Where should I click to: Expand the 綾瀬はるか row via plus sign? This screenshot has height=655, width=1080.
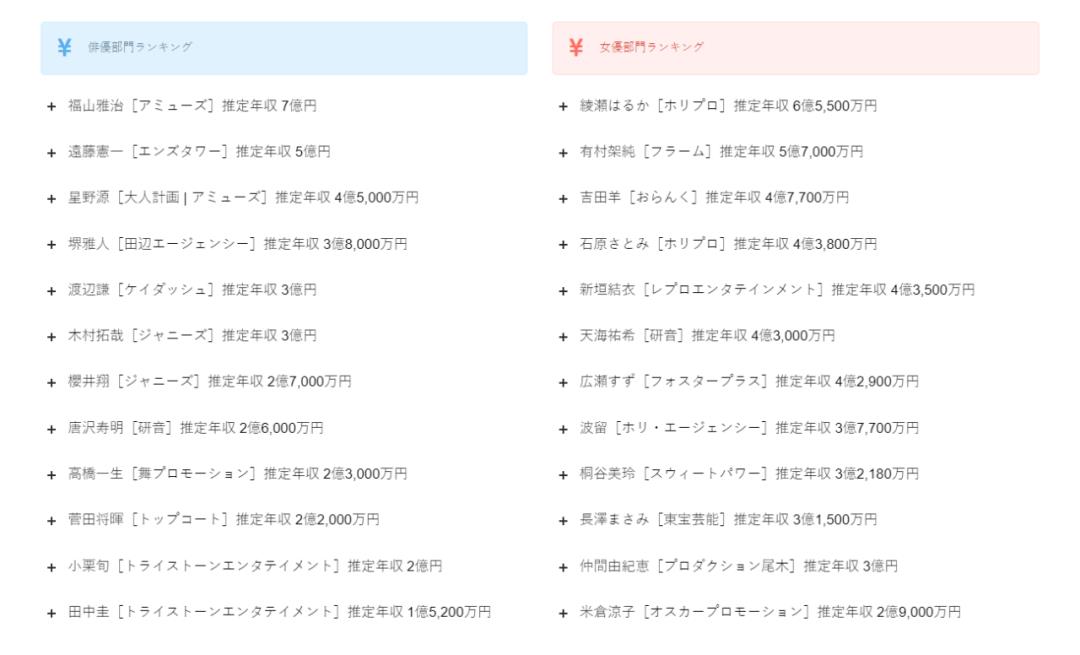coord(563,107)
